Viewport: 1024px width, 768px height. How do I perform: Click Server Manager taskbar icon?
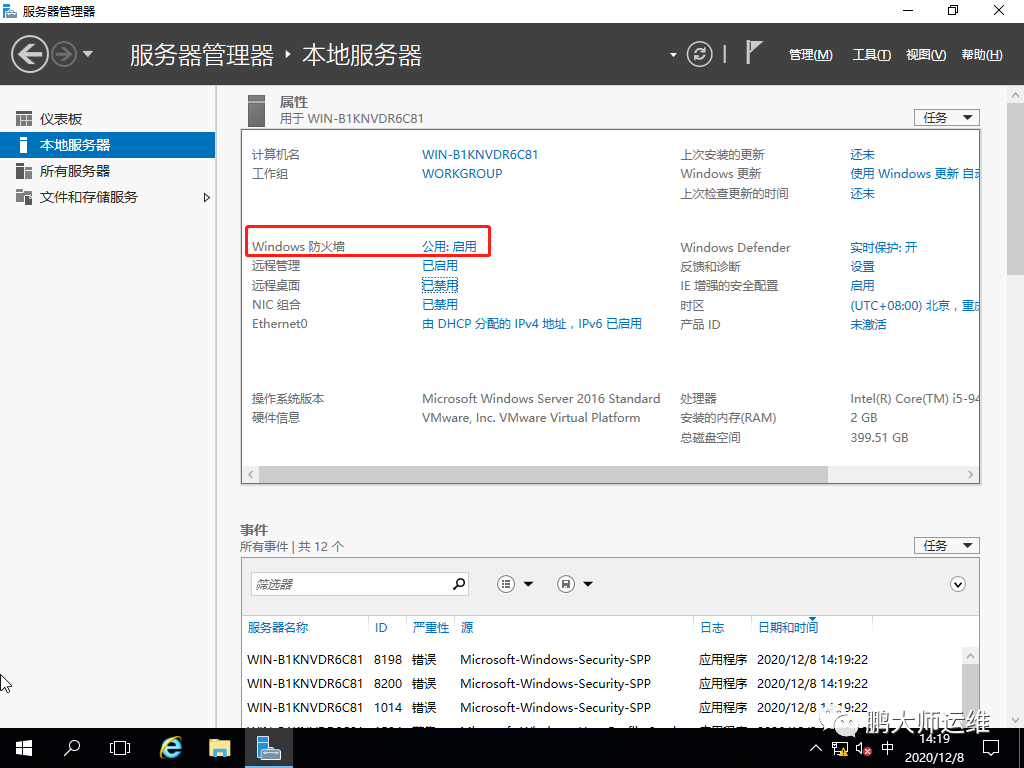click(268, 748)
